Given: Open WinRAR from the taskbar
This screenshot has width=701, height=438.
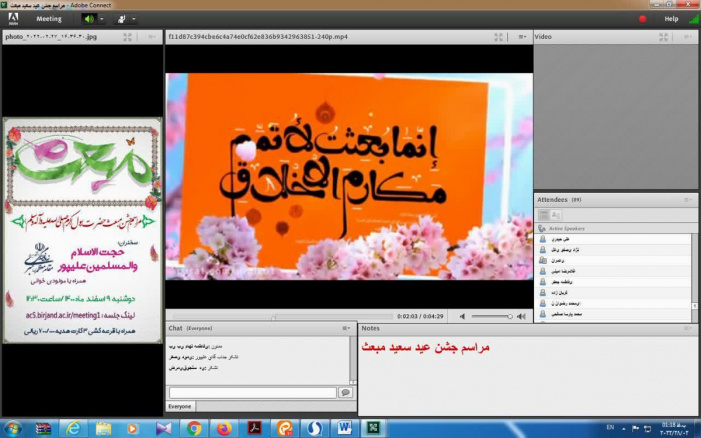Looking at the screenshot, I should click(x=43, y=429).
